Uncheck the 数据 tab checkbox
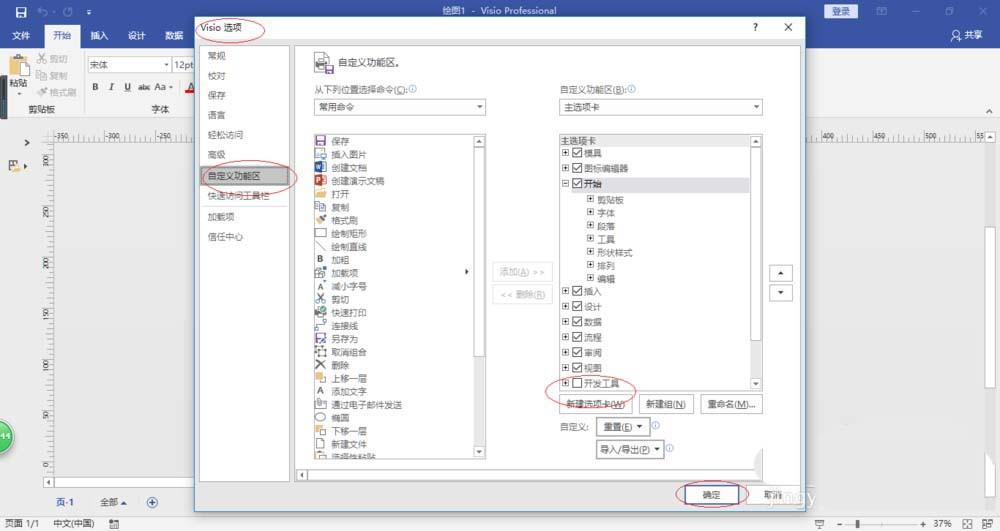The height and width of the screenshot is (531, 1000). [x=577, y=322]
